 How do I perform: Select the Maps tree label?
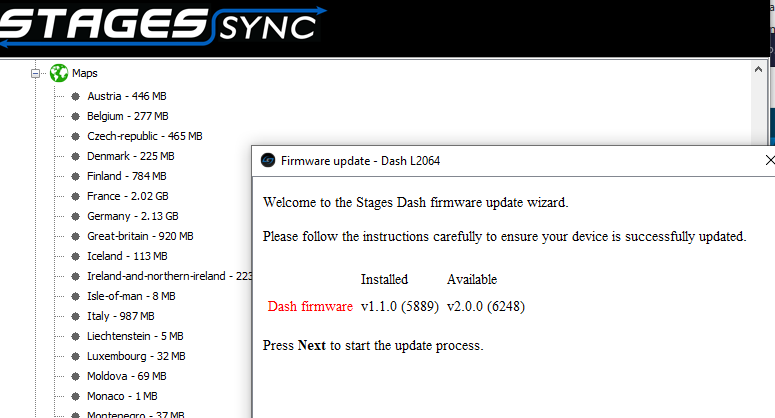click(x=85, y=73)
